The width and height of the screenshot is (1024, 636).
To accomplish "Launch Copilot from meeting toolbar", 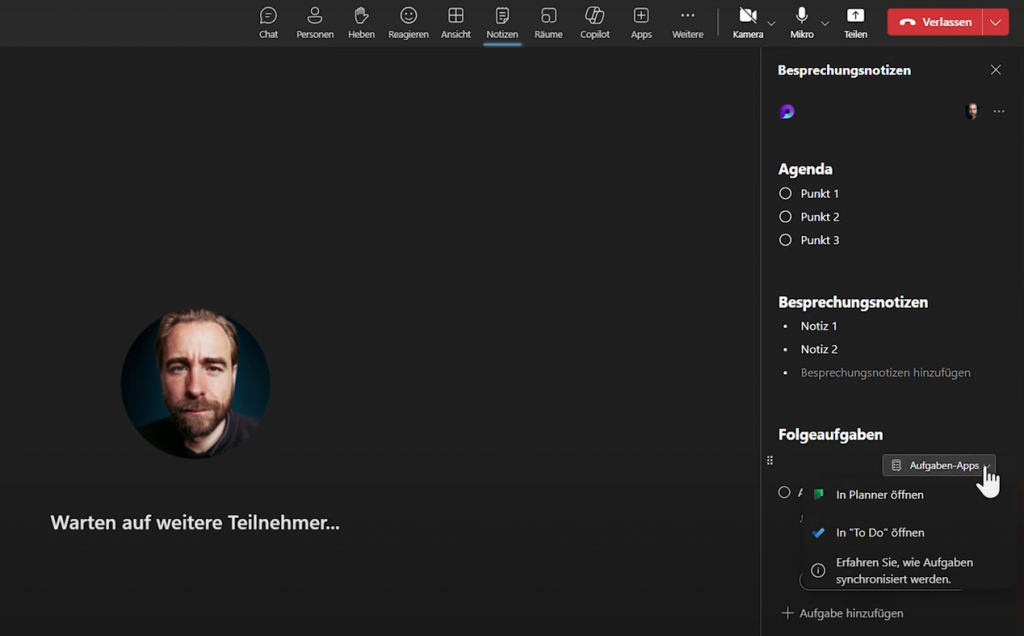I will (x=594, y=22).
